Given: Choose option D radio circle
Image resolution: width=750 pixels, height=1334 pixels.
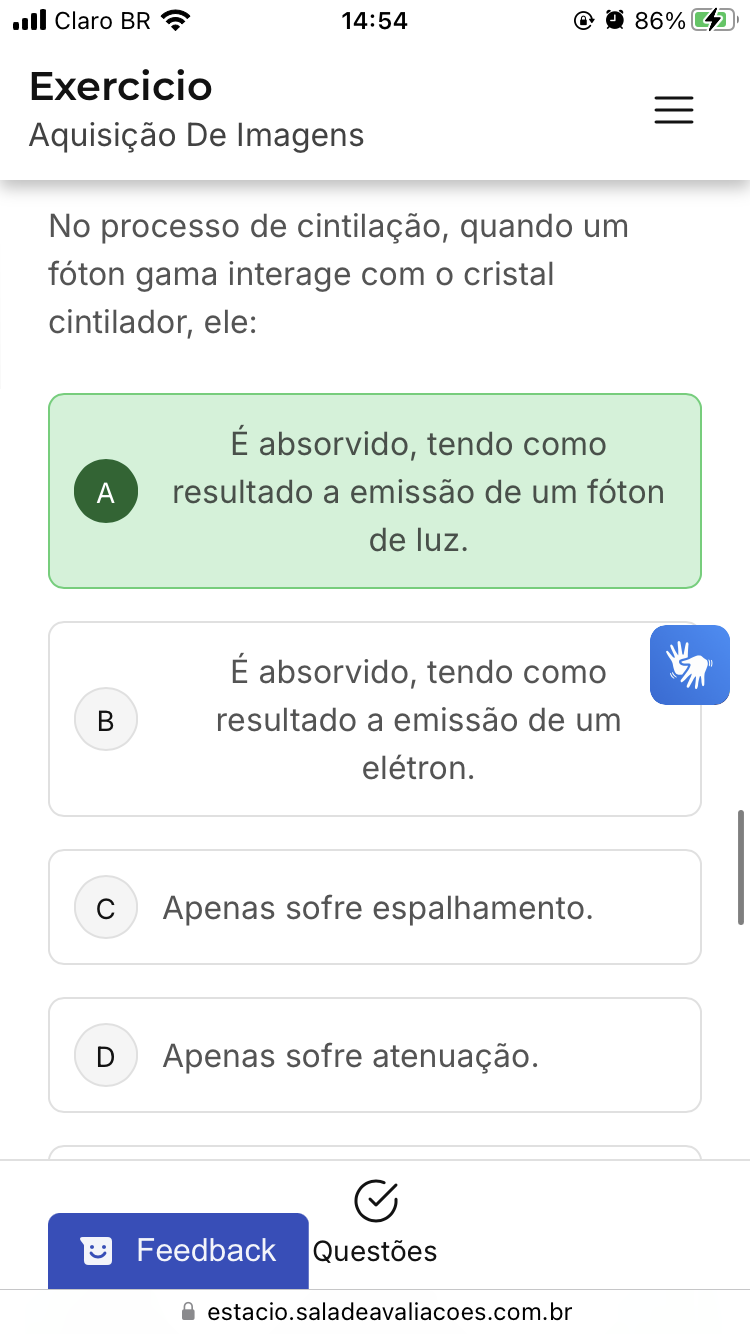Looking at the screenshot, I should [x=106, y=1055].
